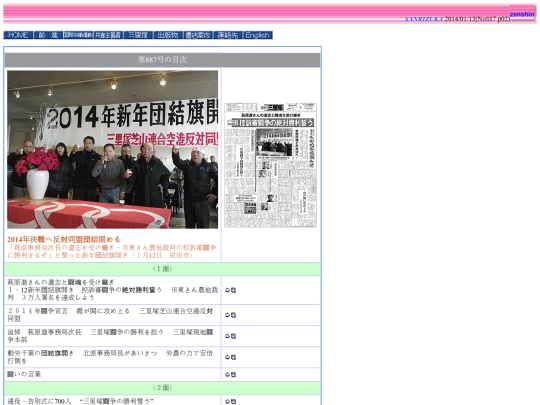Open the 書店案内 navigation button
Screen dimensions: 540x405
[198, 35]
